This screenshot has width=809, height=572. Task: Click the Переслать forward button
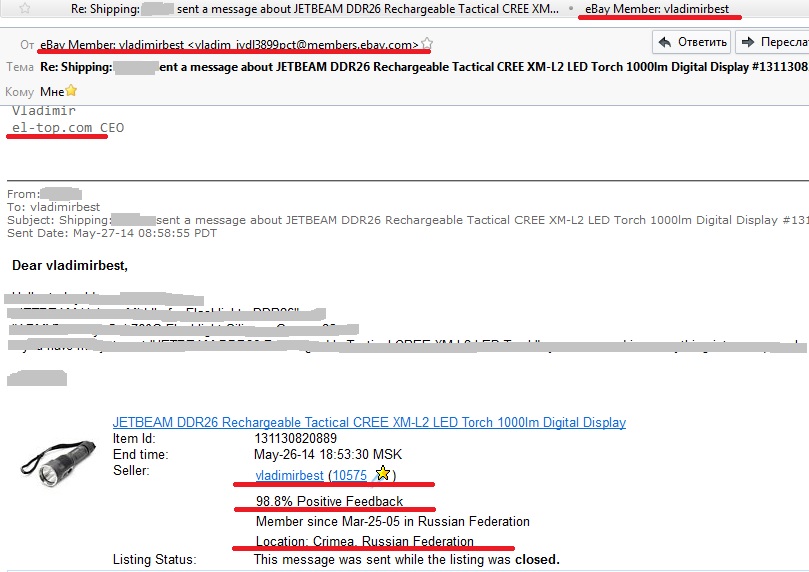(x=773, y=42)
